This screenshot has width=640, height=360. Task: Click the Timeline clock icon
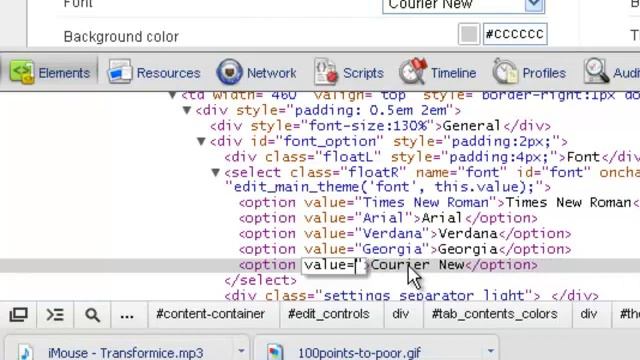pos(413,71)
